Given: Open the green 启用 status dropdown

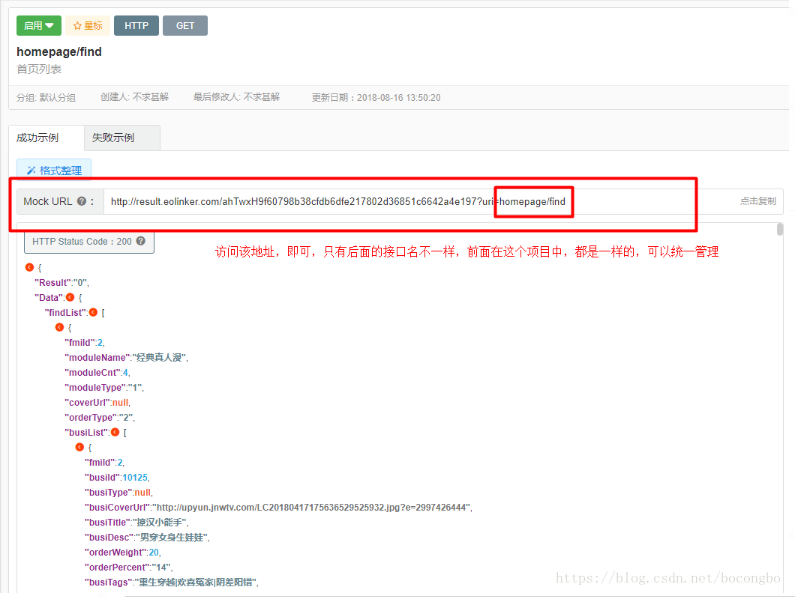Looking at the screenshot, I should coord(39,25).
